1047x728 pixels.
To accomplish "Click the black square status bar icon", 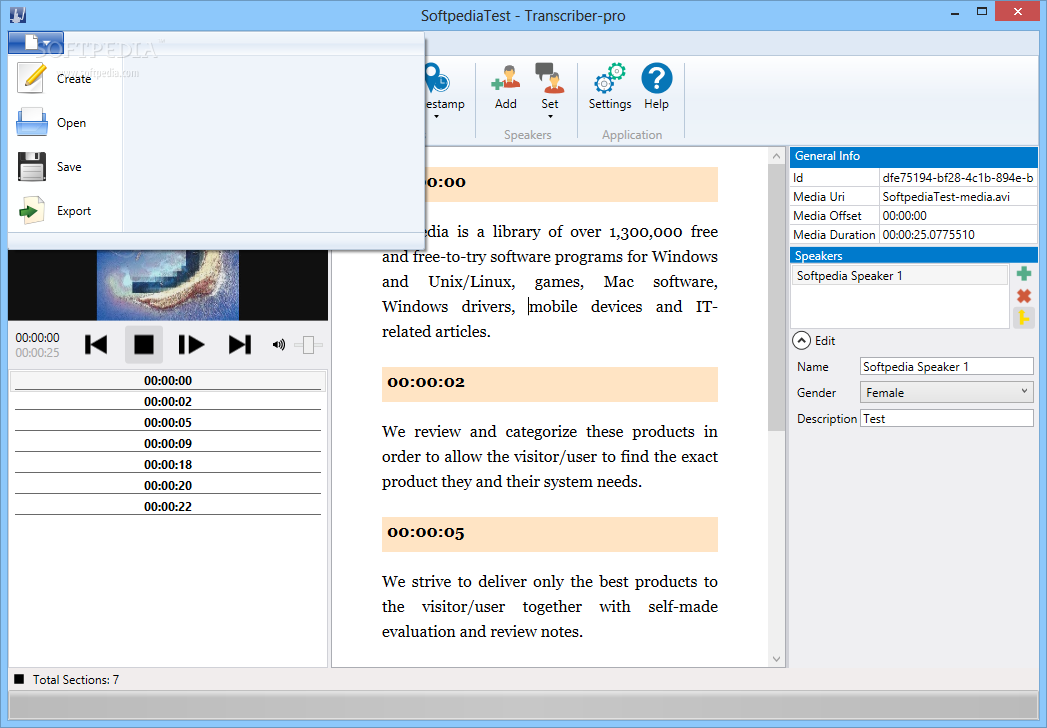I will 19,679.
